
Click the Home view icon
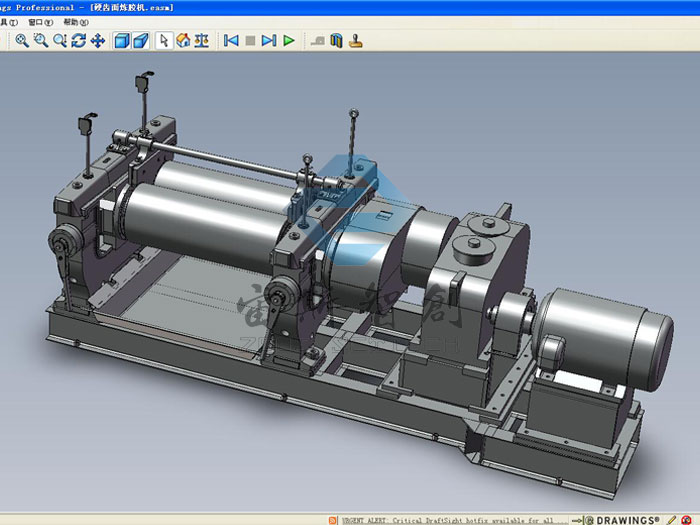coord(183,41)
